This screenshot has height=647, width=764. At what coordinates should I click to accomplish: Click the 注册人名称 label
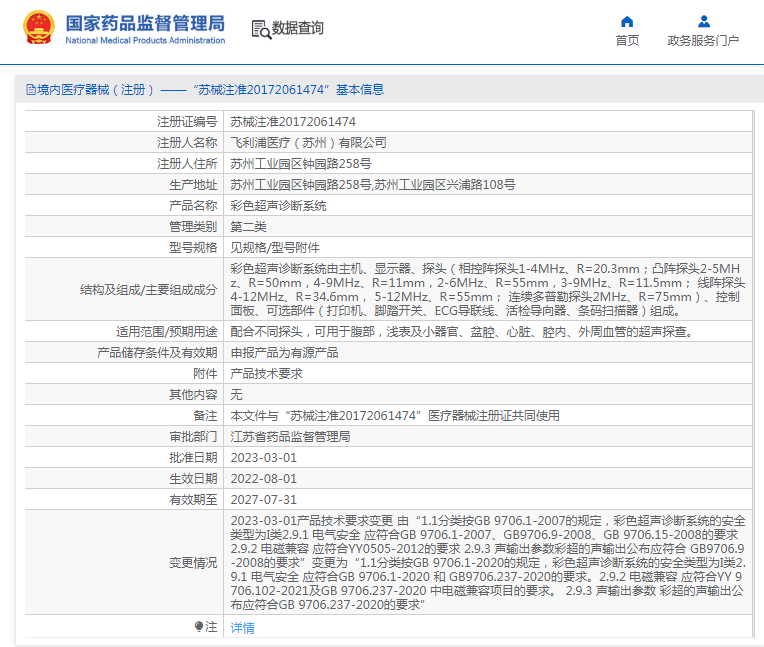[x=187, y=143]
